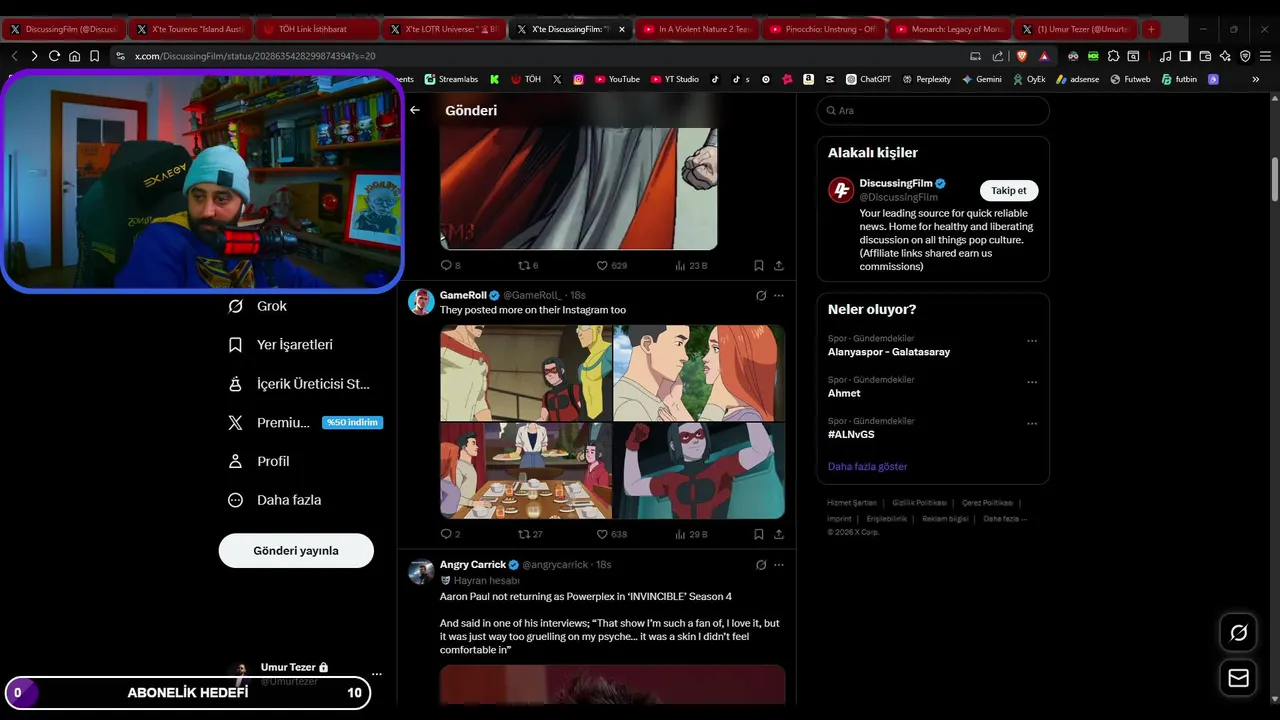Share GameRoll_ post
The image size is (1280, 720).
coord(779,534)
